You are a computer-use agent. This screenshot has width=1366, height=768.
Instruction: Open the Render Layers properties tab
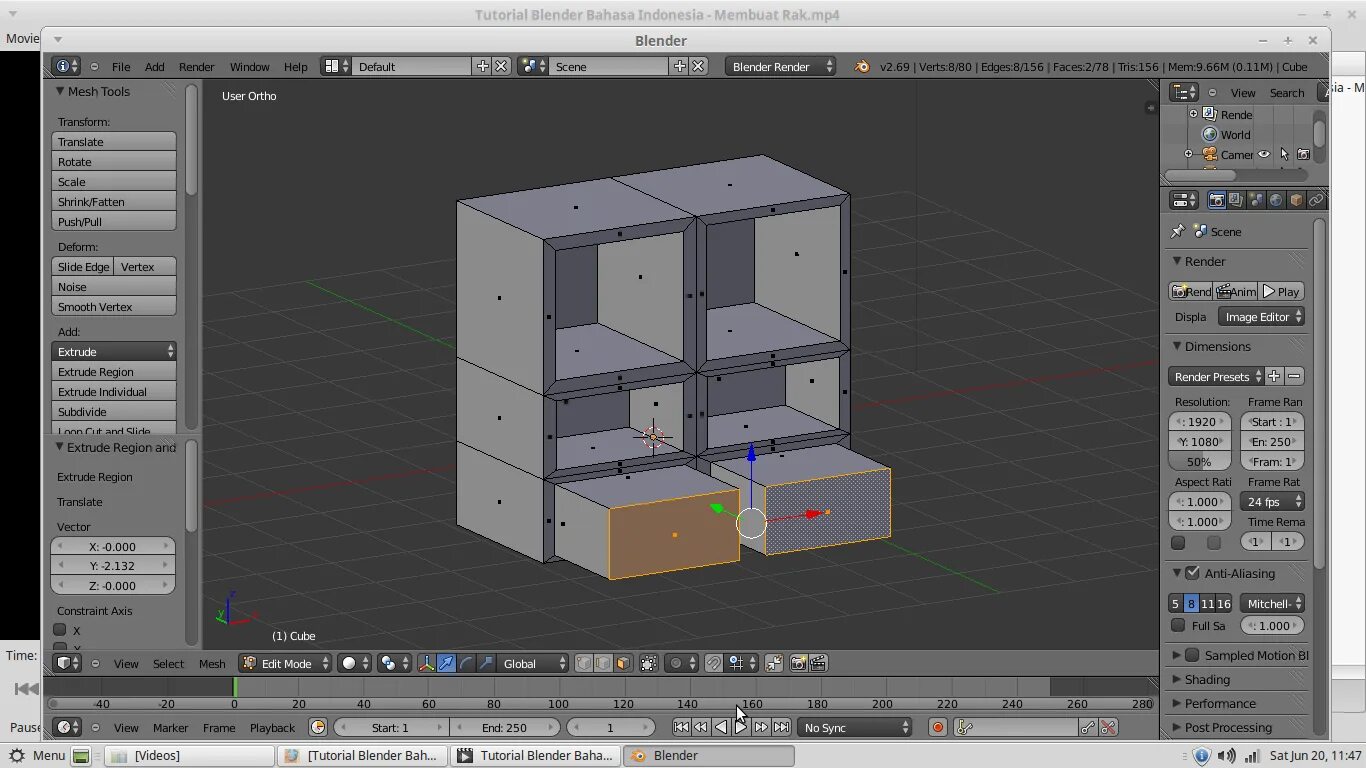[x=1236, y=200]
